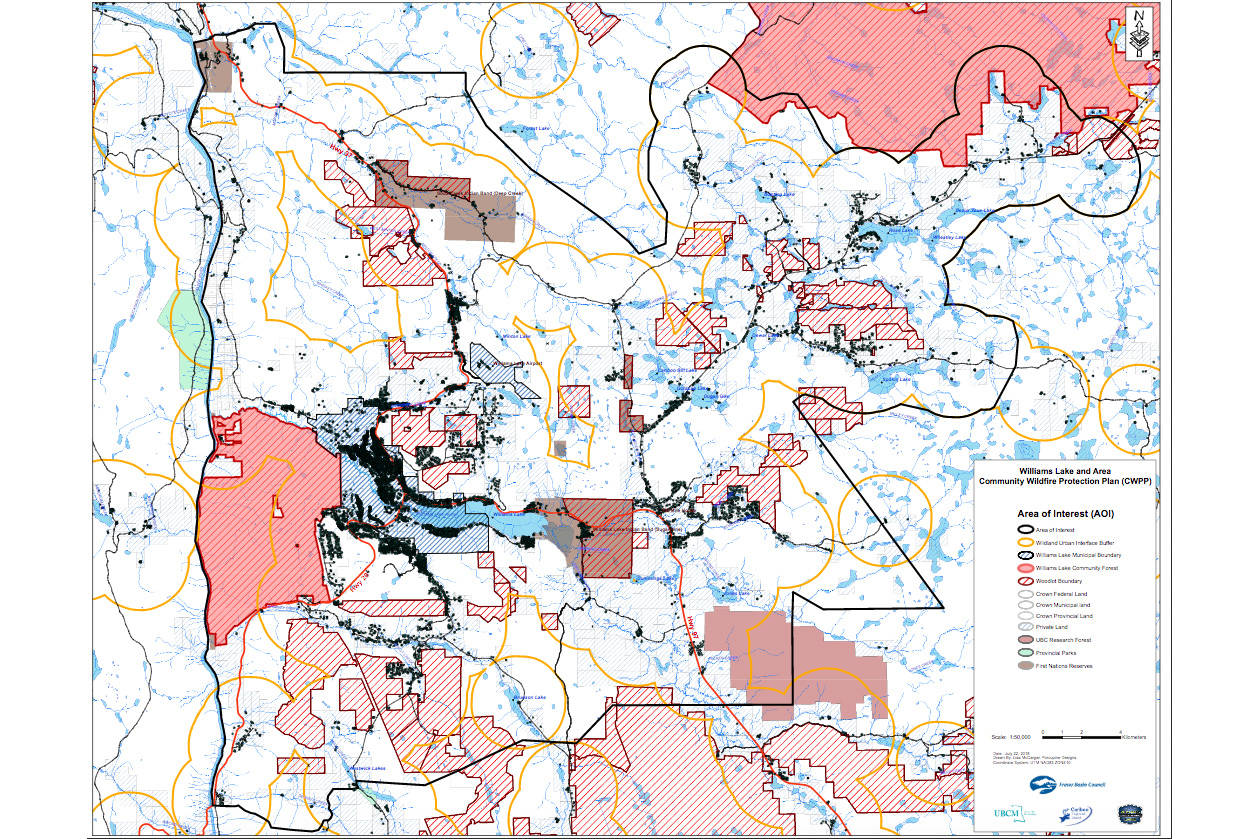Click the 'Crown Municipal land' legend label
This screenshot has width=1259, height=839.
point(1063,605)
